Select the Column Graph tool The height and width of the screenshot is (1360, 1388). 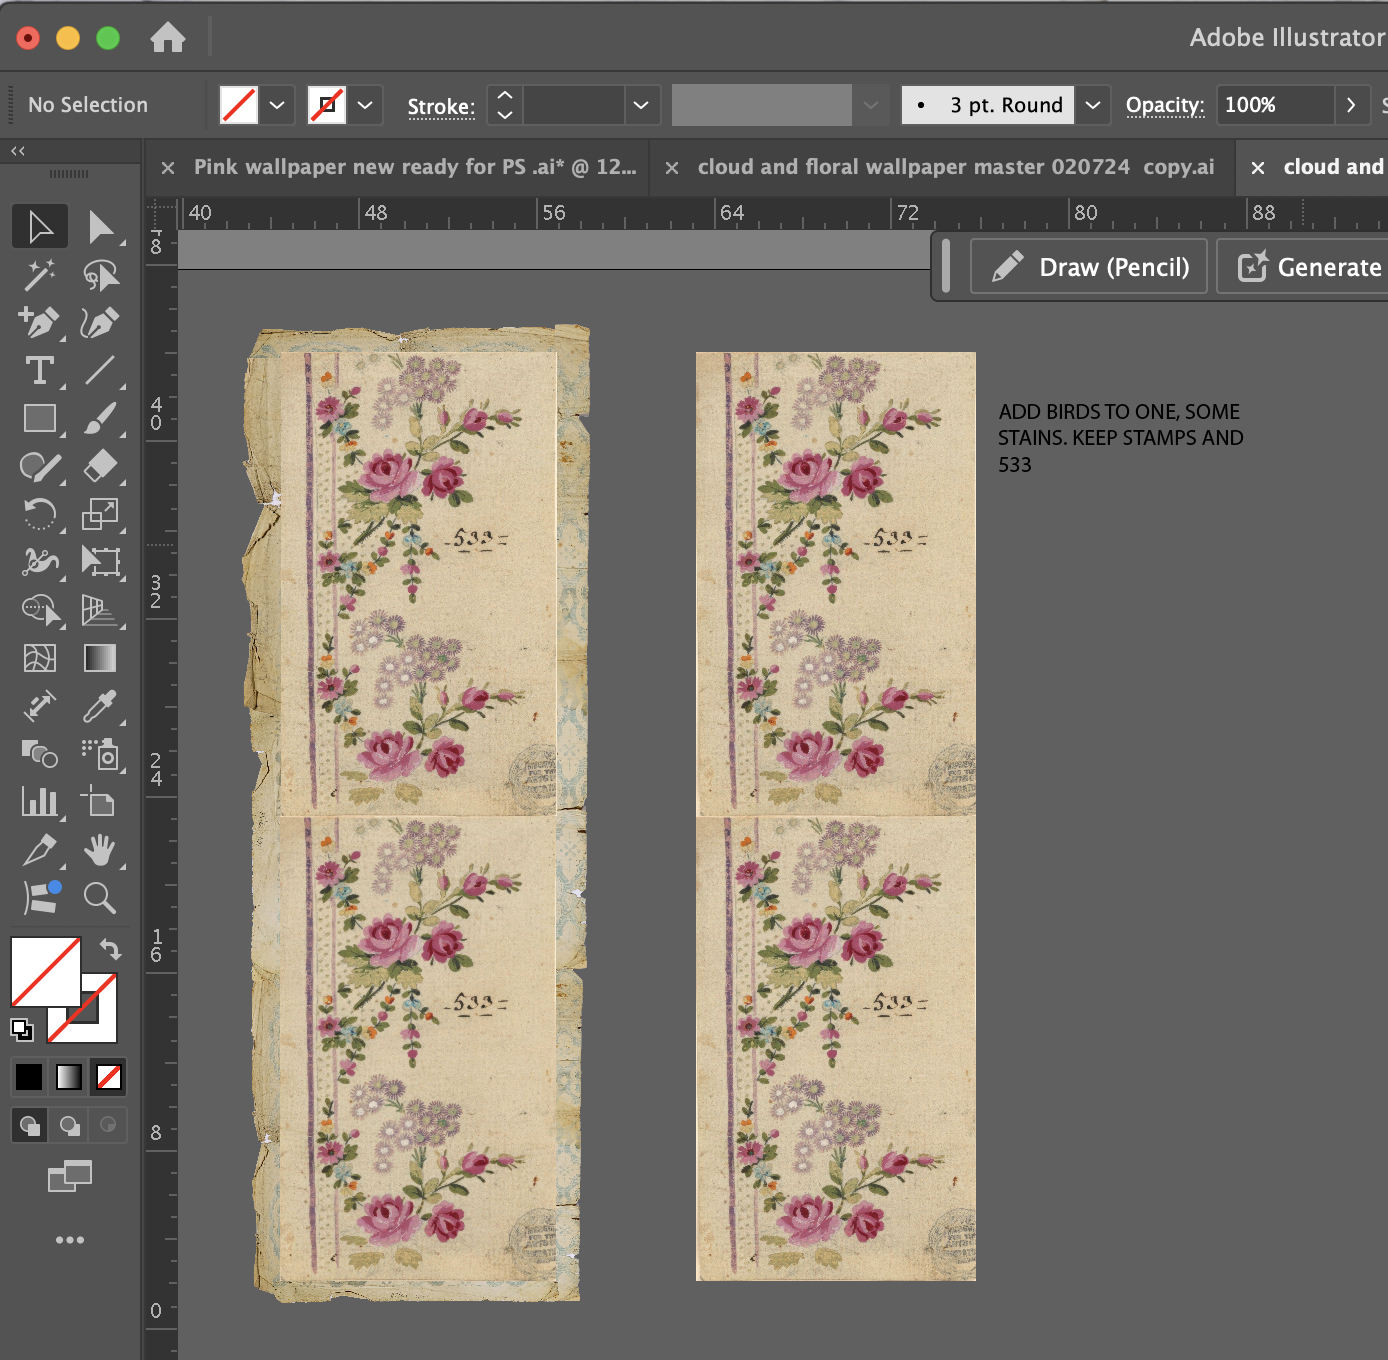(40, 802)
